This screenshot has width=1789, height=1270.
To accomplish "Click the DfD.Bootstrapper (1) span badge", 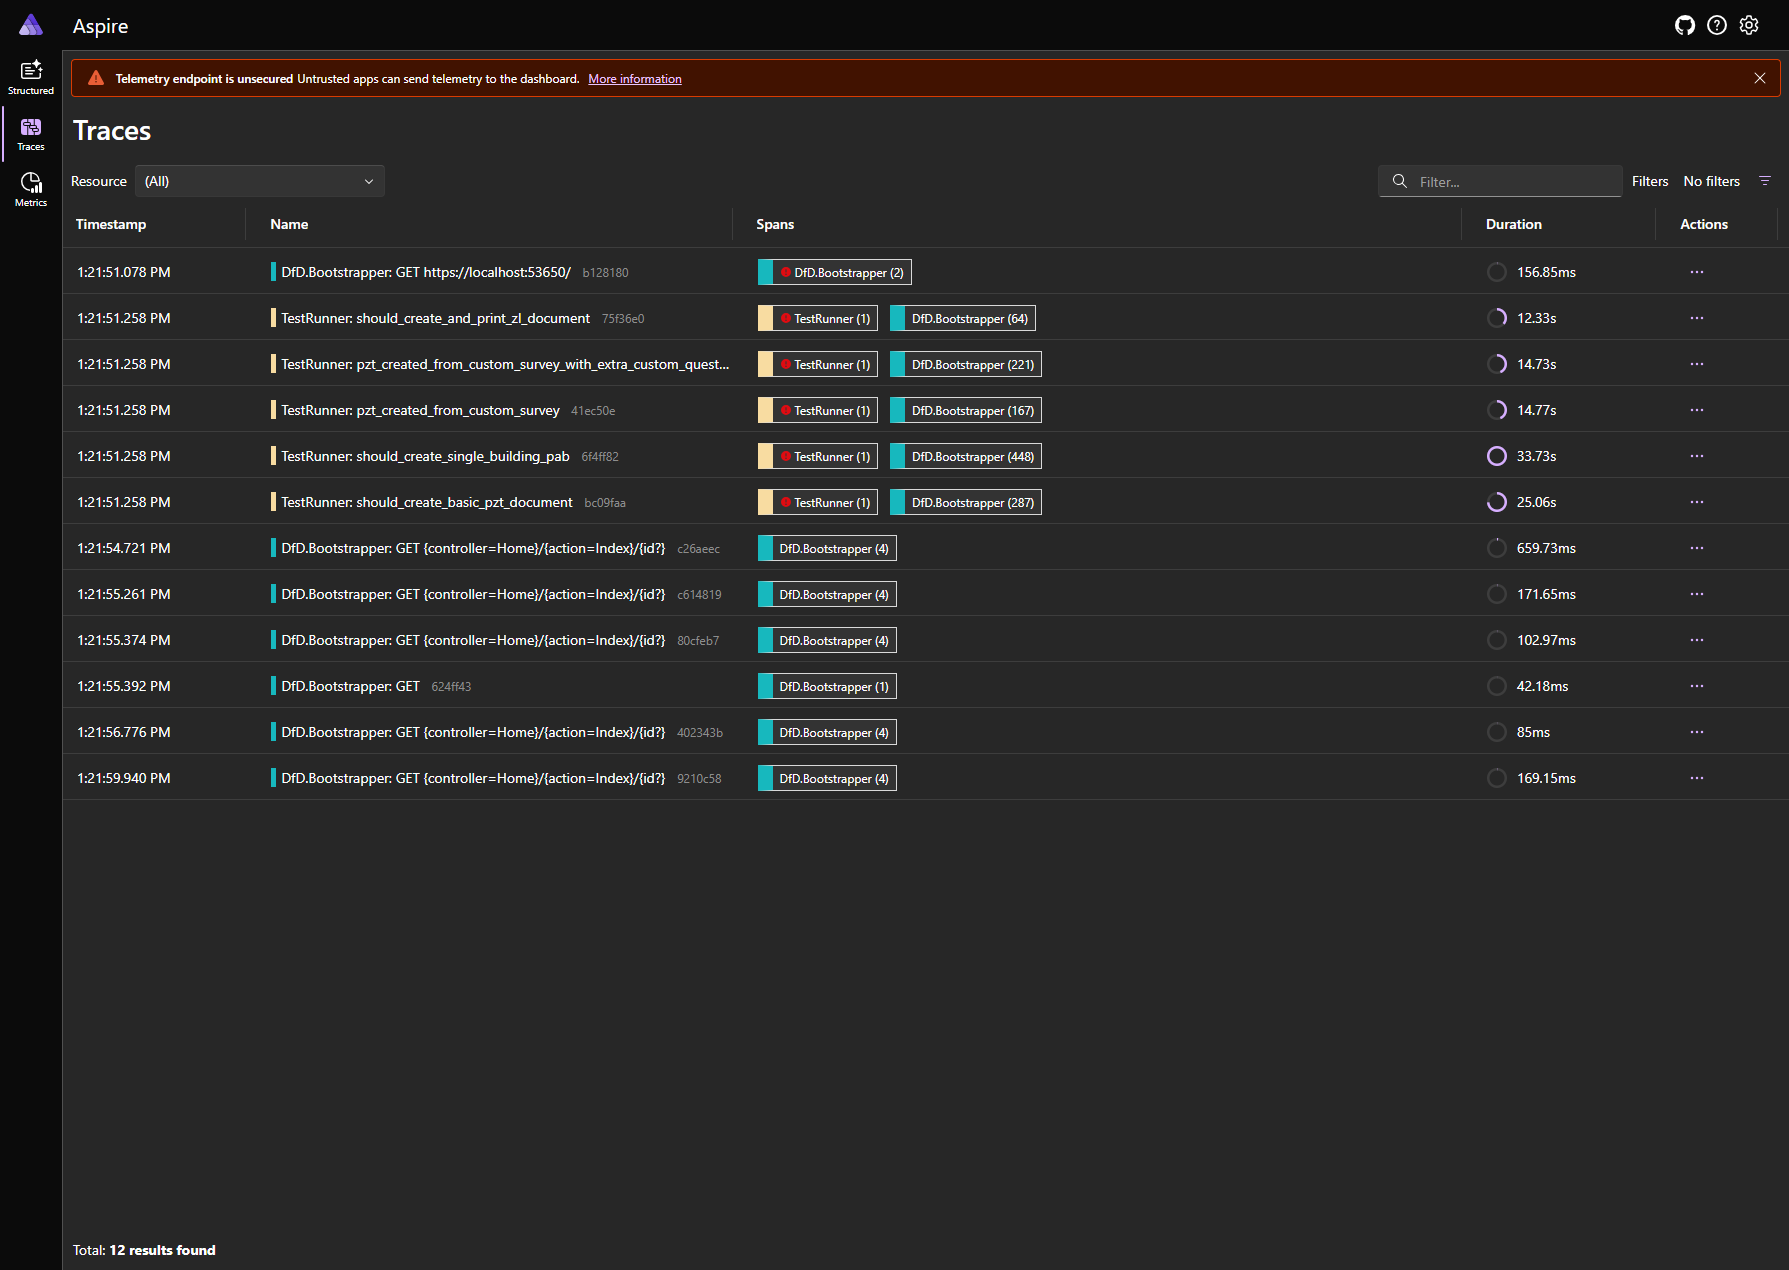I will point(827,686).
